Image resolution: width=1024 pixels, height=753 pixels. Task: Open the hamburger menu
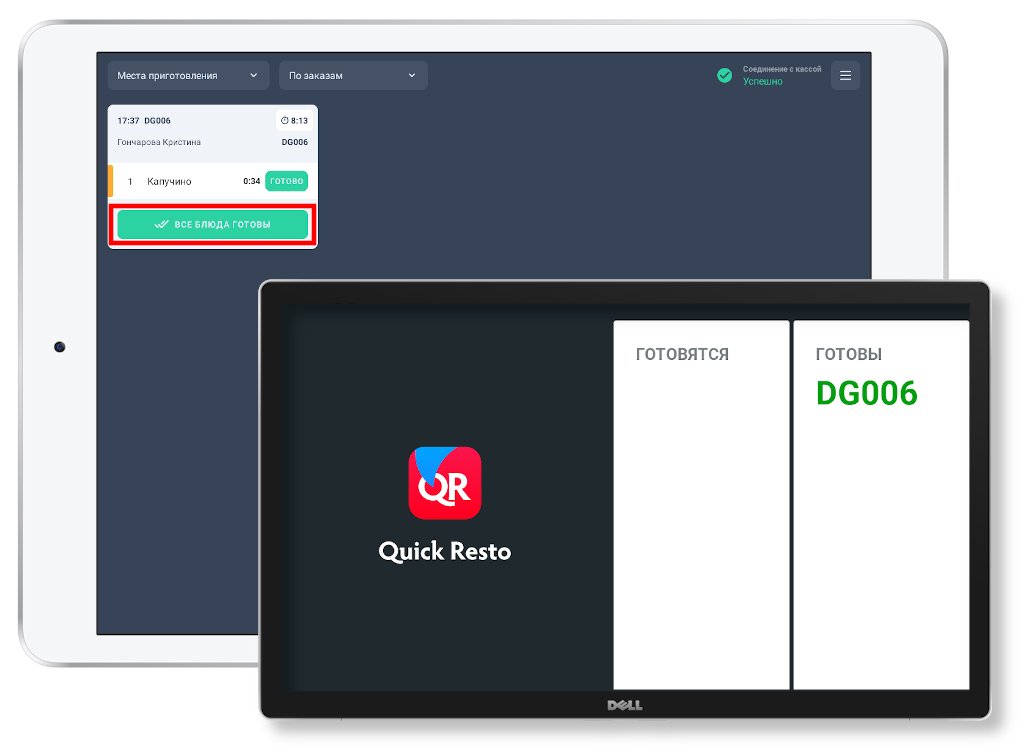click(x=845, y=76)
